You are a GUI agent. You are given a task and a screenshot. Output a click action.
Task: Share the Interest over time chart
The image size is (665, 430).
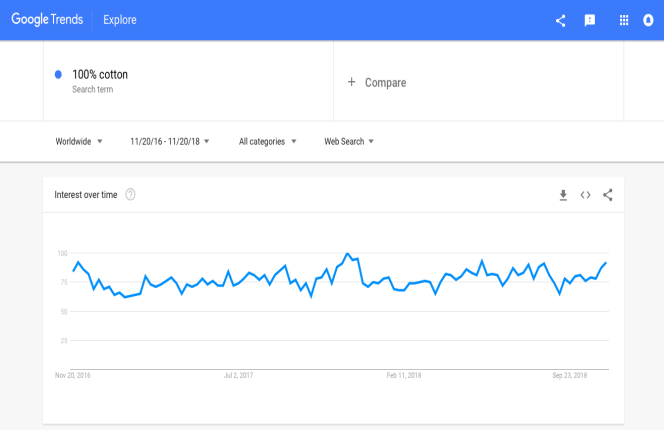pyautogui.click(x=607, y=195)
